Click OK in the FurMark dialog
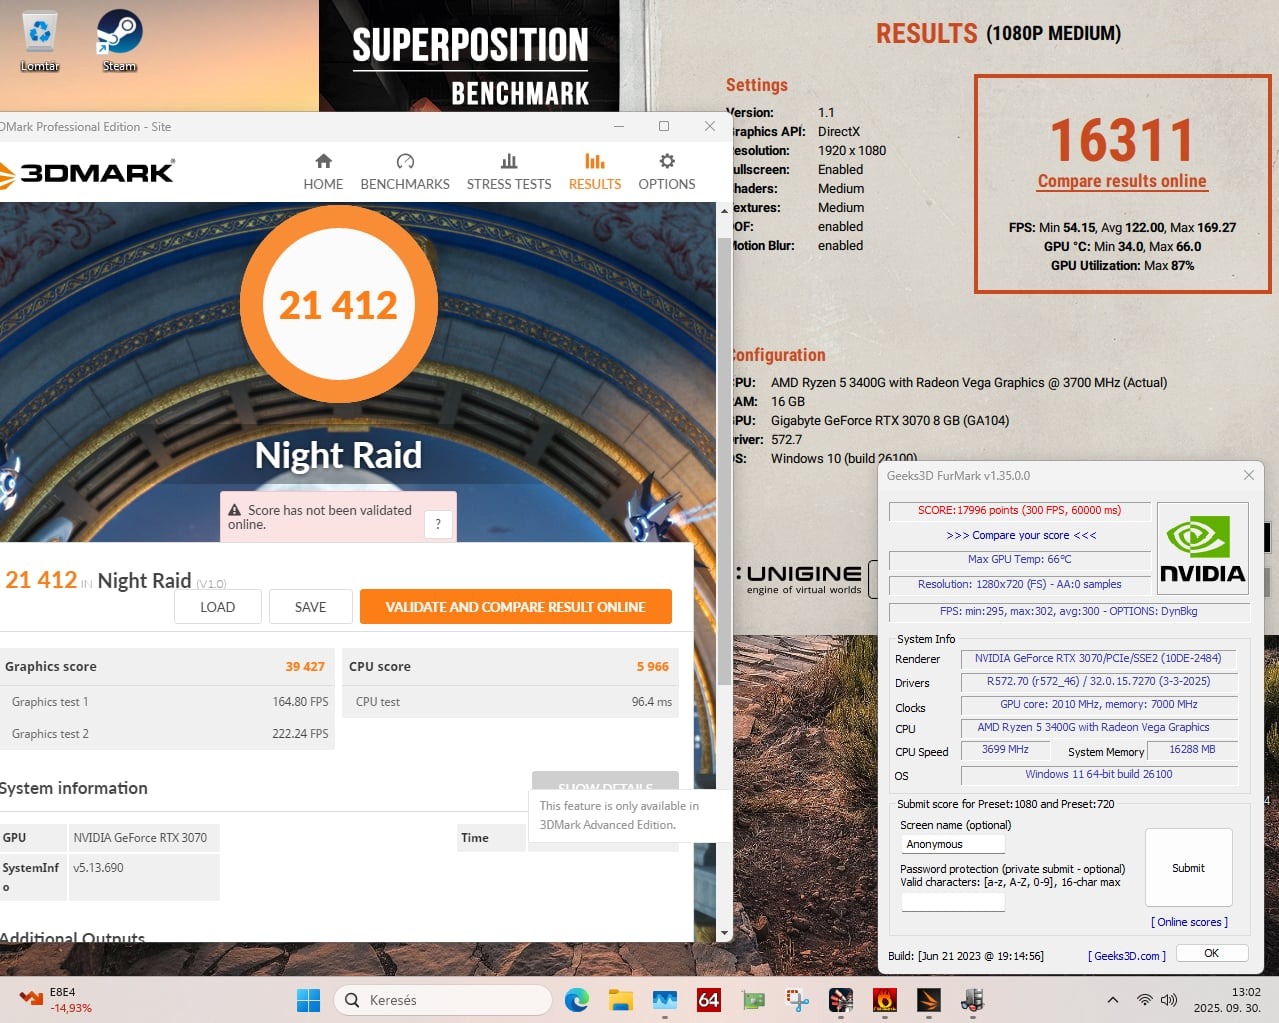Screen dimensions: 1279x1023 1211,953
